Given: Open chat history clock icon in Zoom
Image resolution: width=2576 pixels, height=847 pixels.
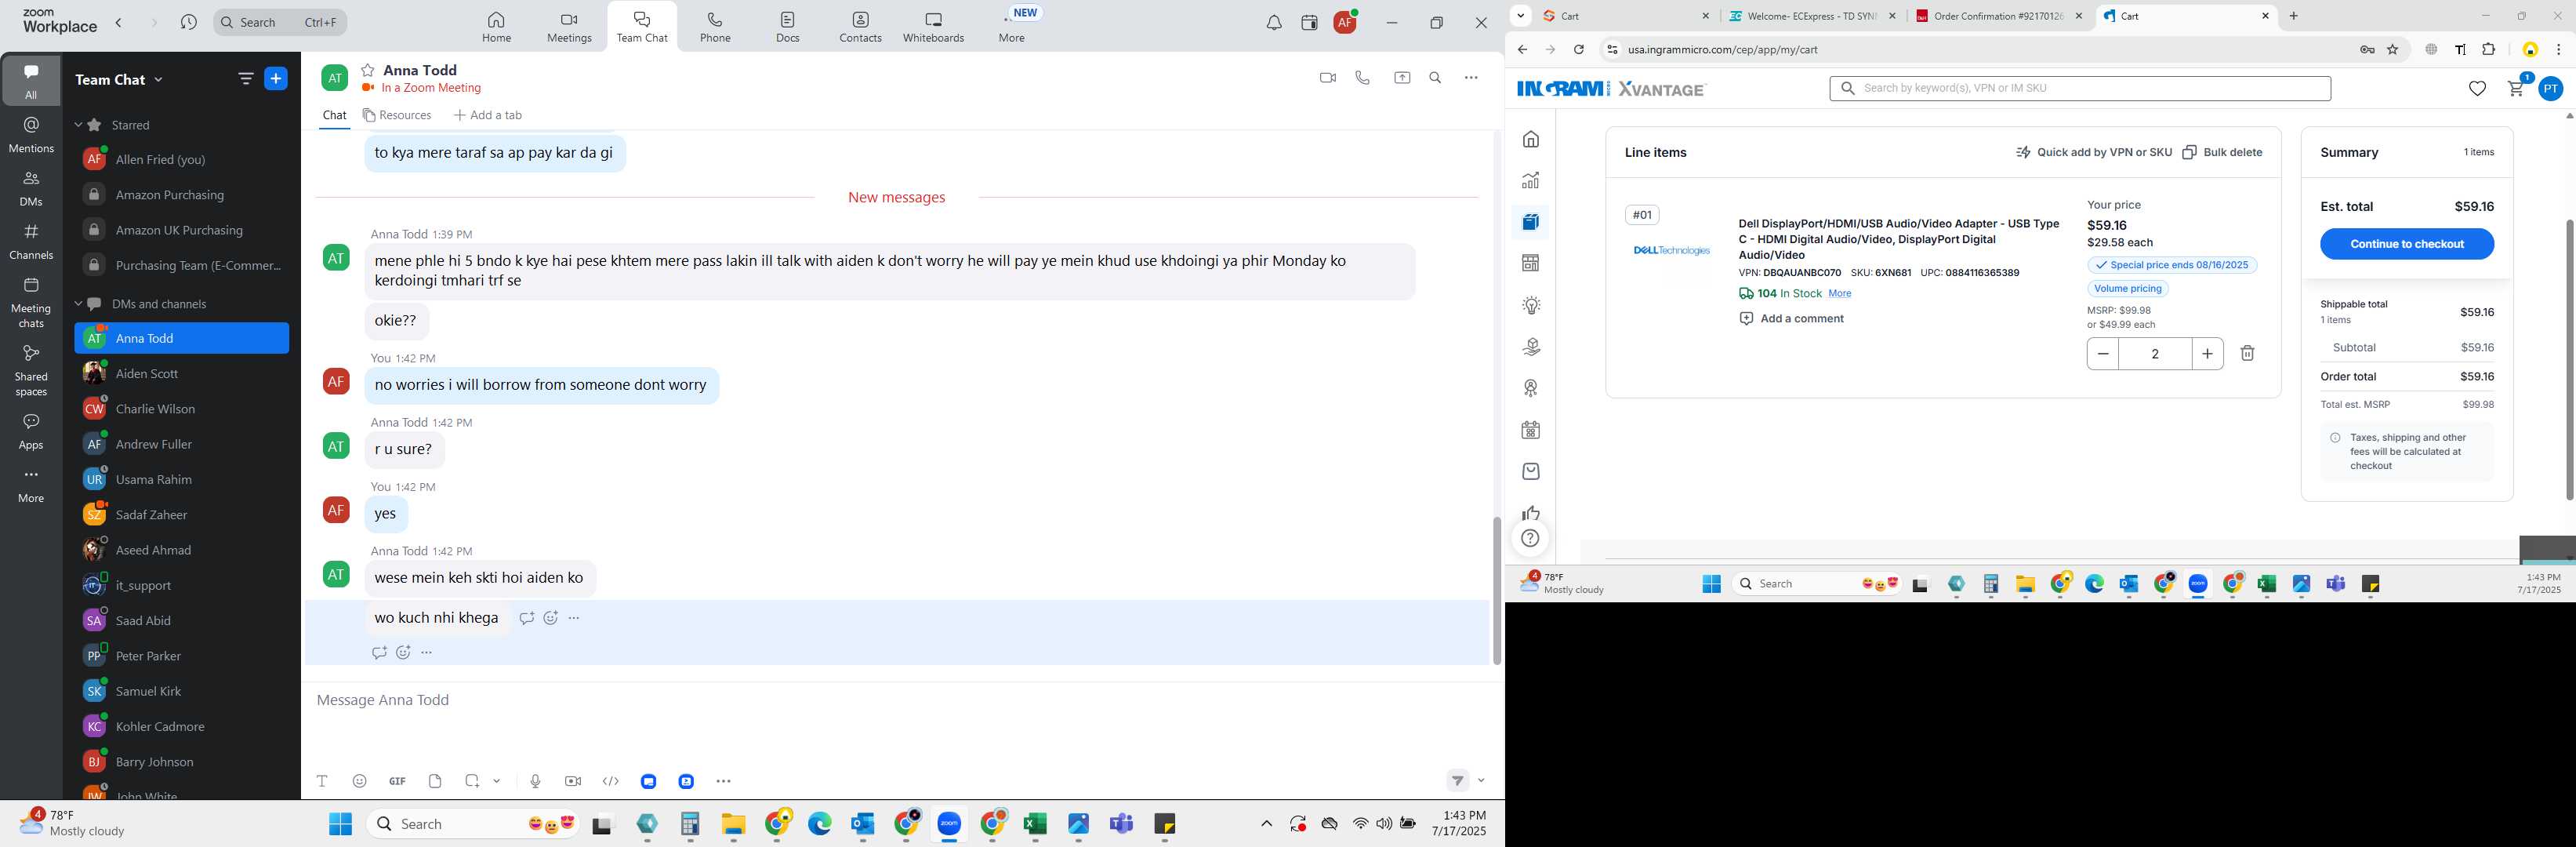Looking at the screenshot, I should coord(188,22).
